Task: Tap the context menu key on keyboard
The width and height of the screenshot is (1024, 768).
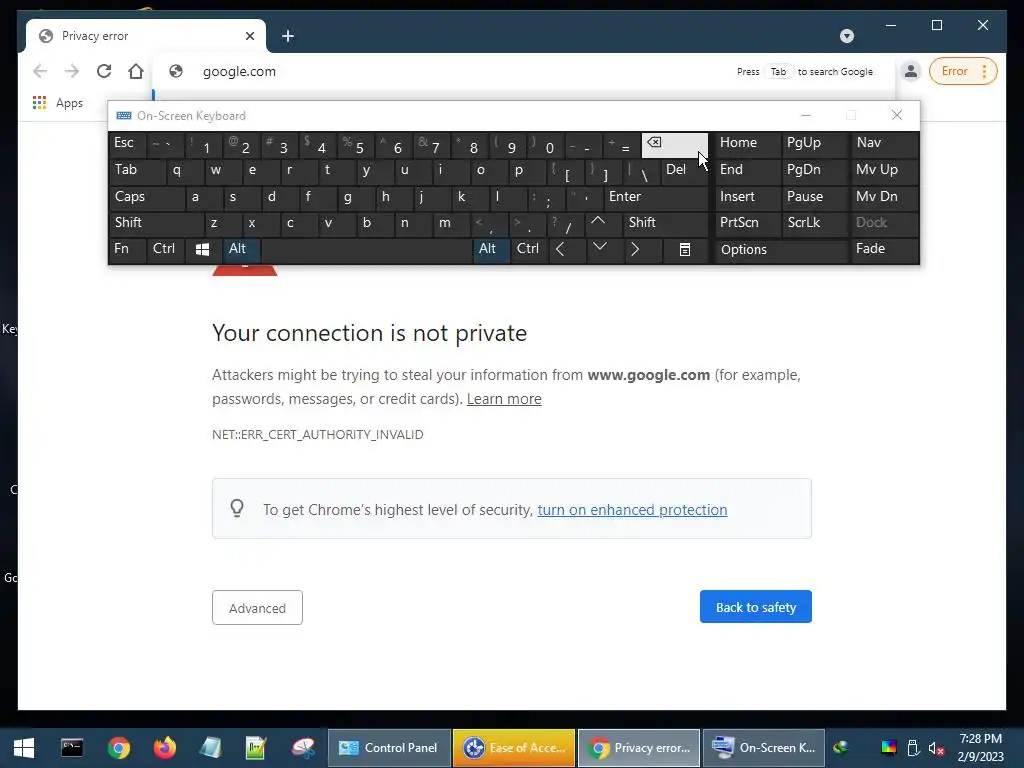Action: (684, 249)
